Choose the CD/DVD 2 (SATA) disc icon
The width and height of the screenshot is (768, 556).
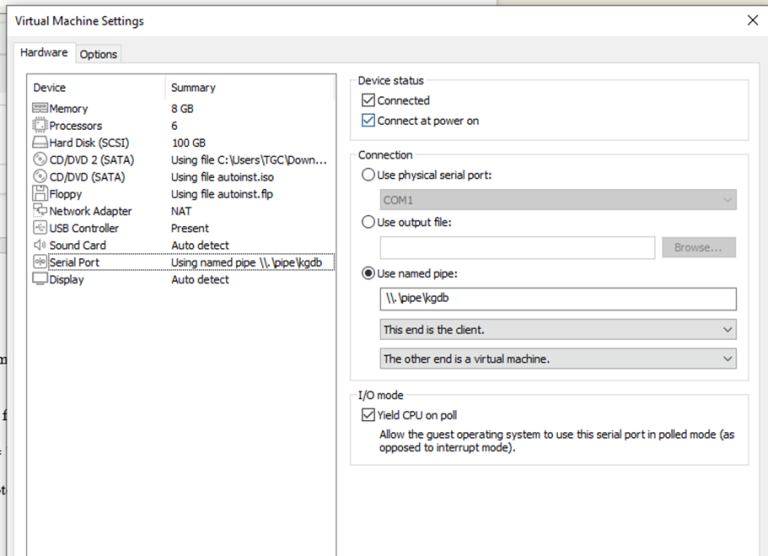40,160
